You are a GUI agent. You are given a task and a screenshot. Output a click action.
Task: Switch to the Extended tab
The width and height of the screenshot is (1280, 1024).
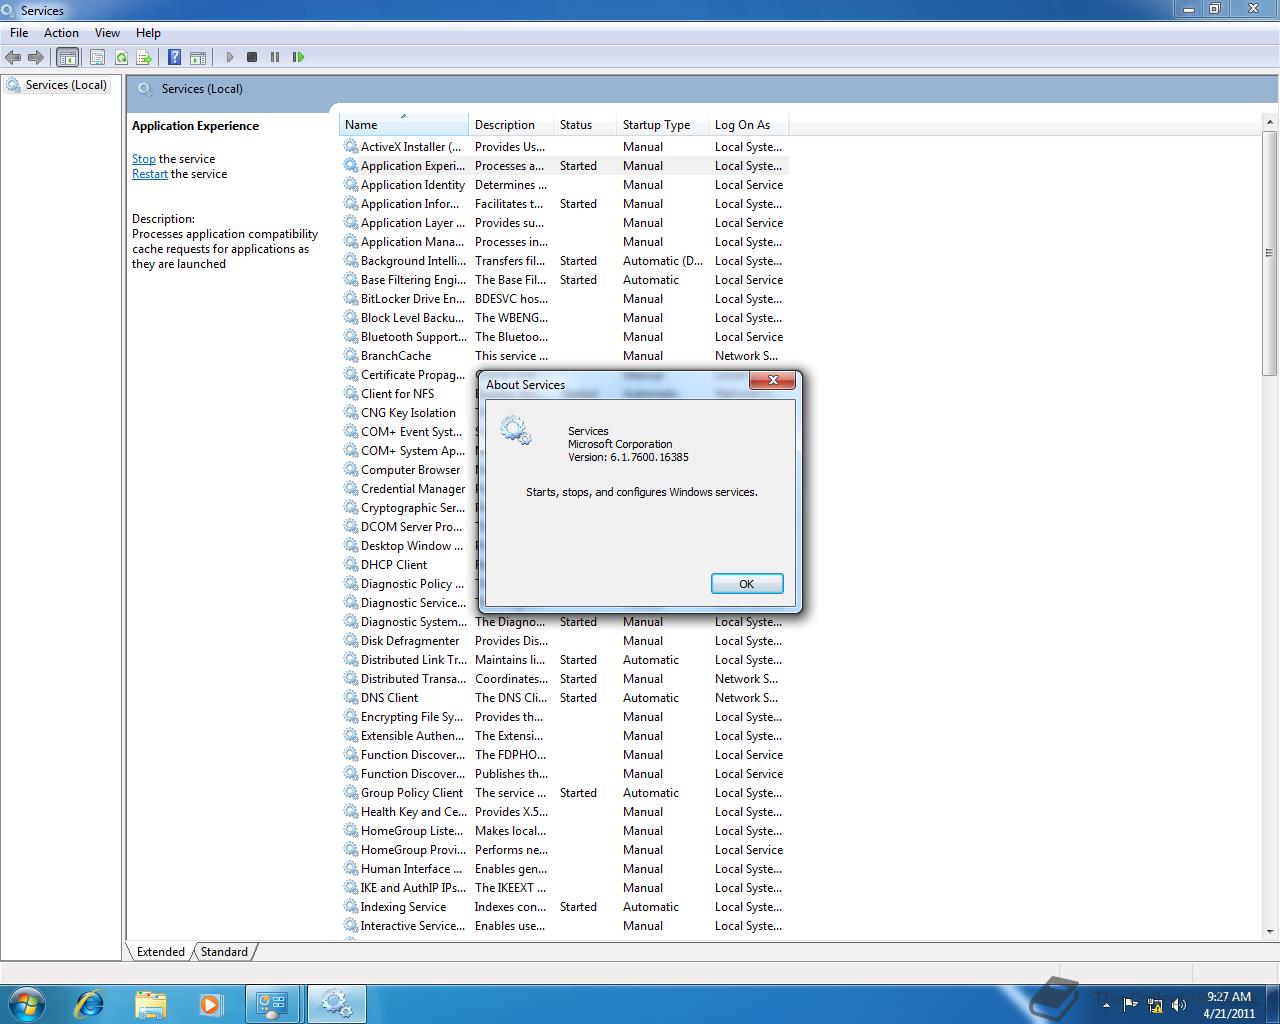click(160, 952)
